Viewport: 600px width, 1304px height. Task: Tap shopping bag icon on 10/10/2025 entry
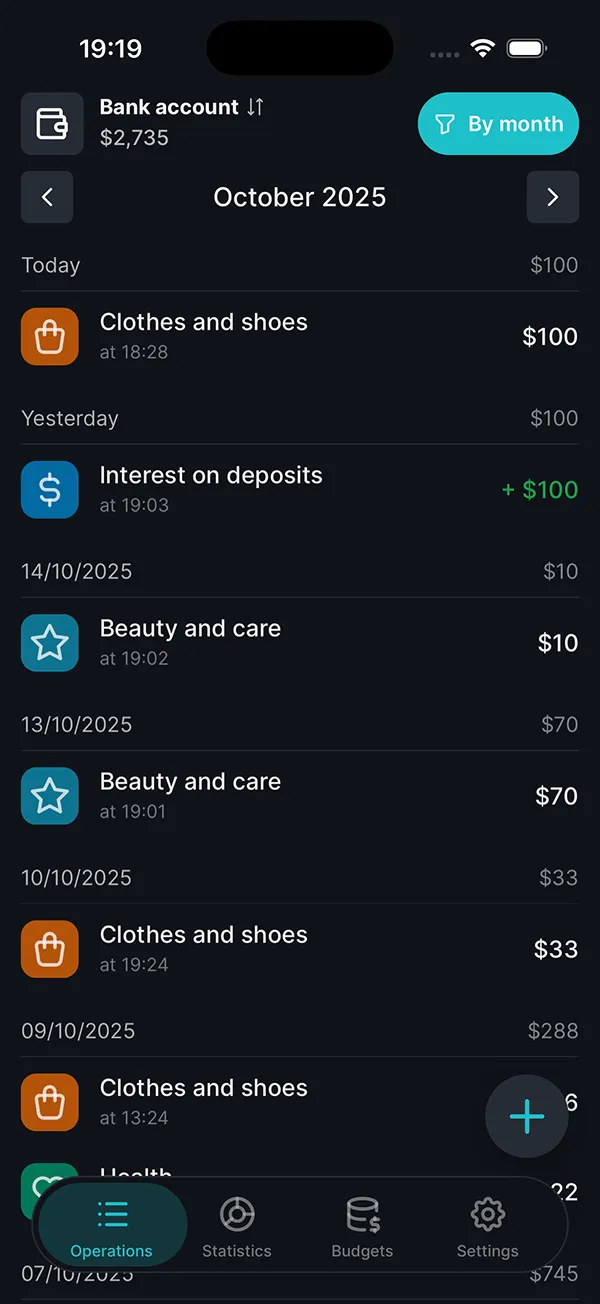pos(50,949)
